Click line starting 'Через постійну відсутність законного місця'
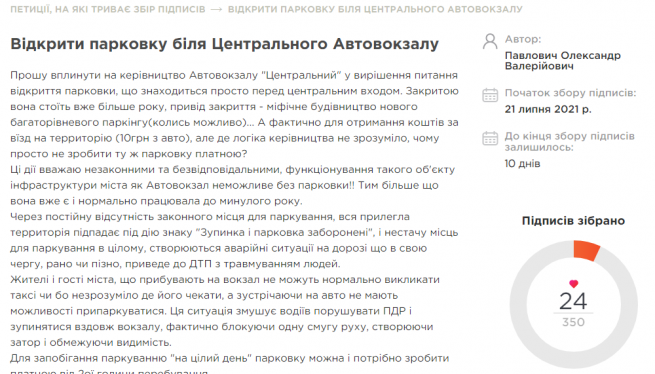Screen dimensions: 655x374 click(x=210, y=217)
